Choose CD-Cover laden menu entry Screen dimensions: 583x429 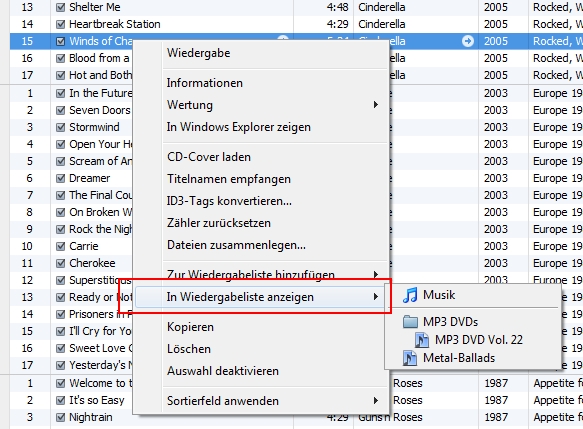tap(209, 157)
